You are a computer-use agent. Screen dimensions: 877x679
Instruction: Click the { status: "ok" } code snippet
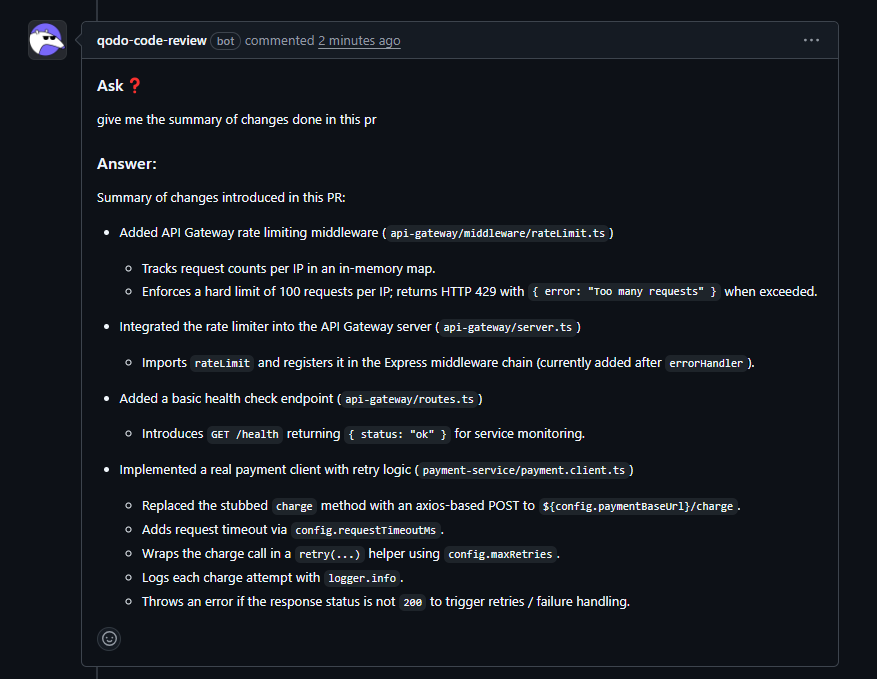click(397, 434)
